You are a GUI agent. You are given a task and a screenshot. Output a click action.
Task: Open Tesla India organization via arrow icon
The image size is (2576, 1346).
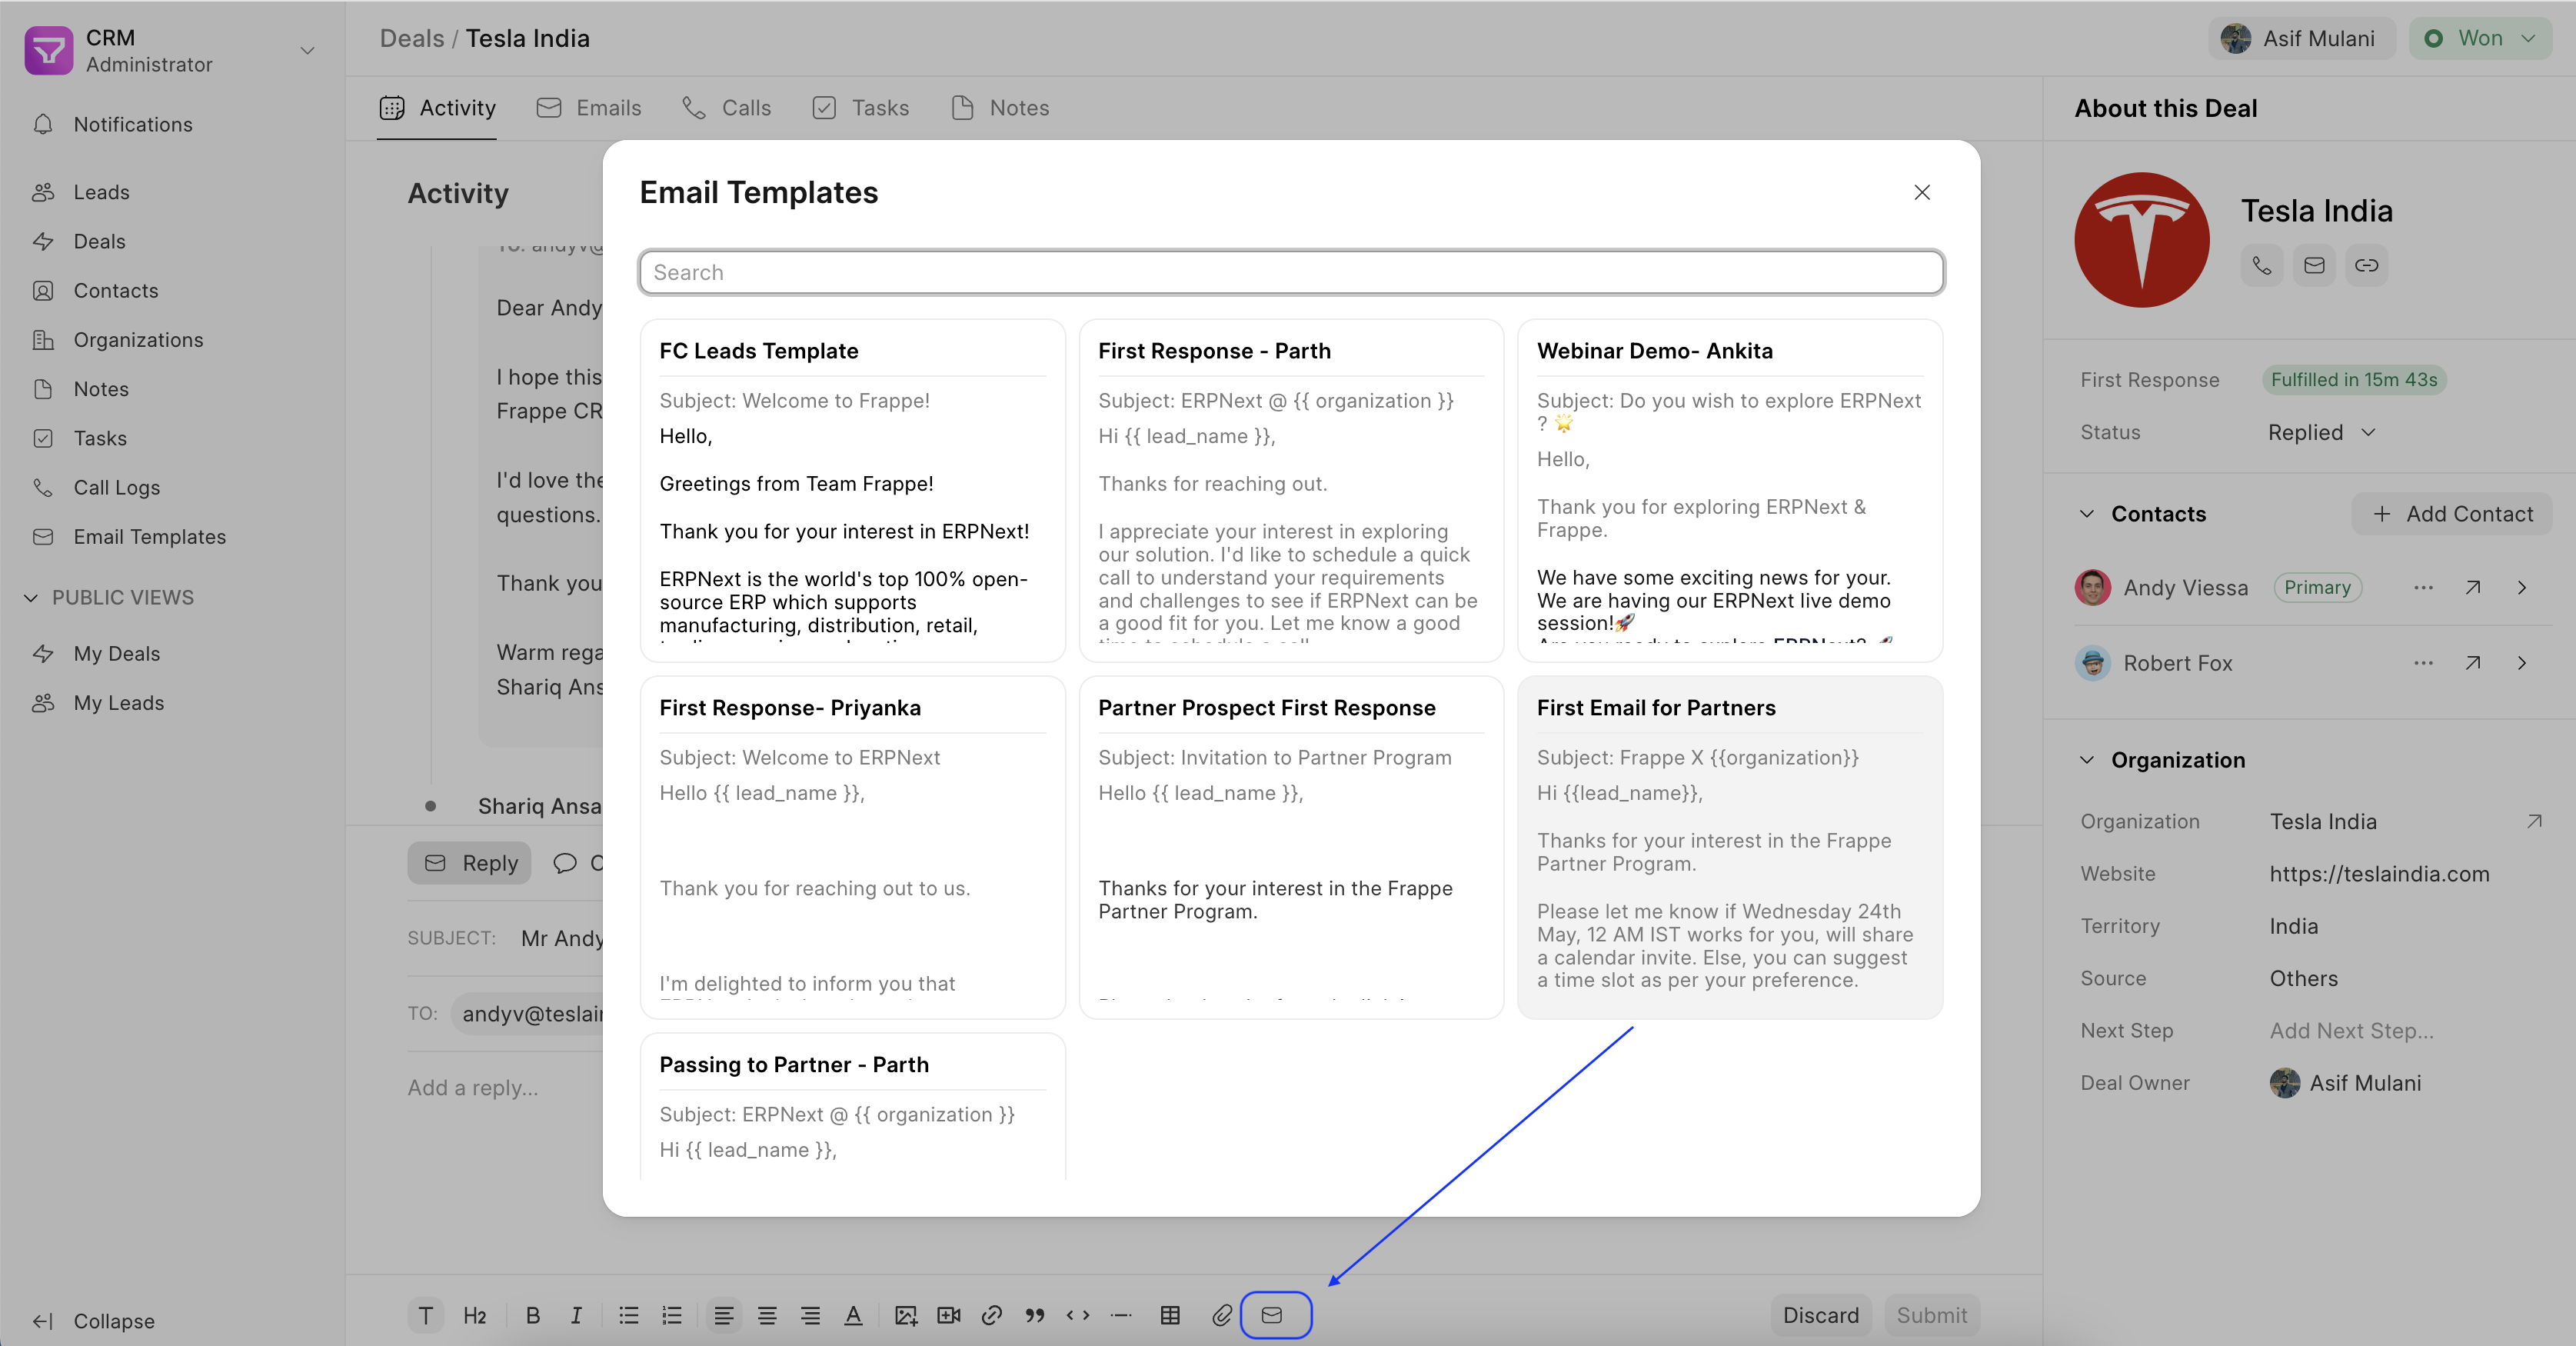click(x=2534, y=821)
